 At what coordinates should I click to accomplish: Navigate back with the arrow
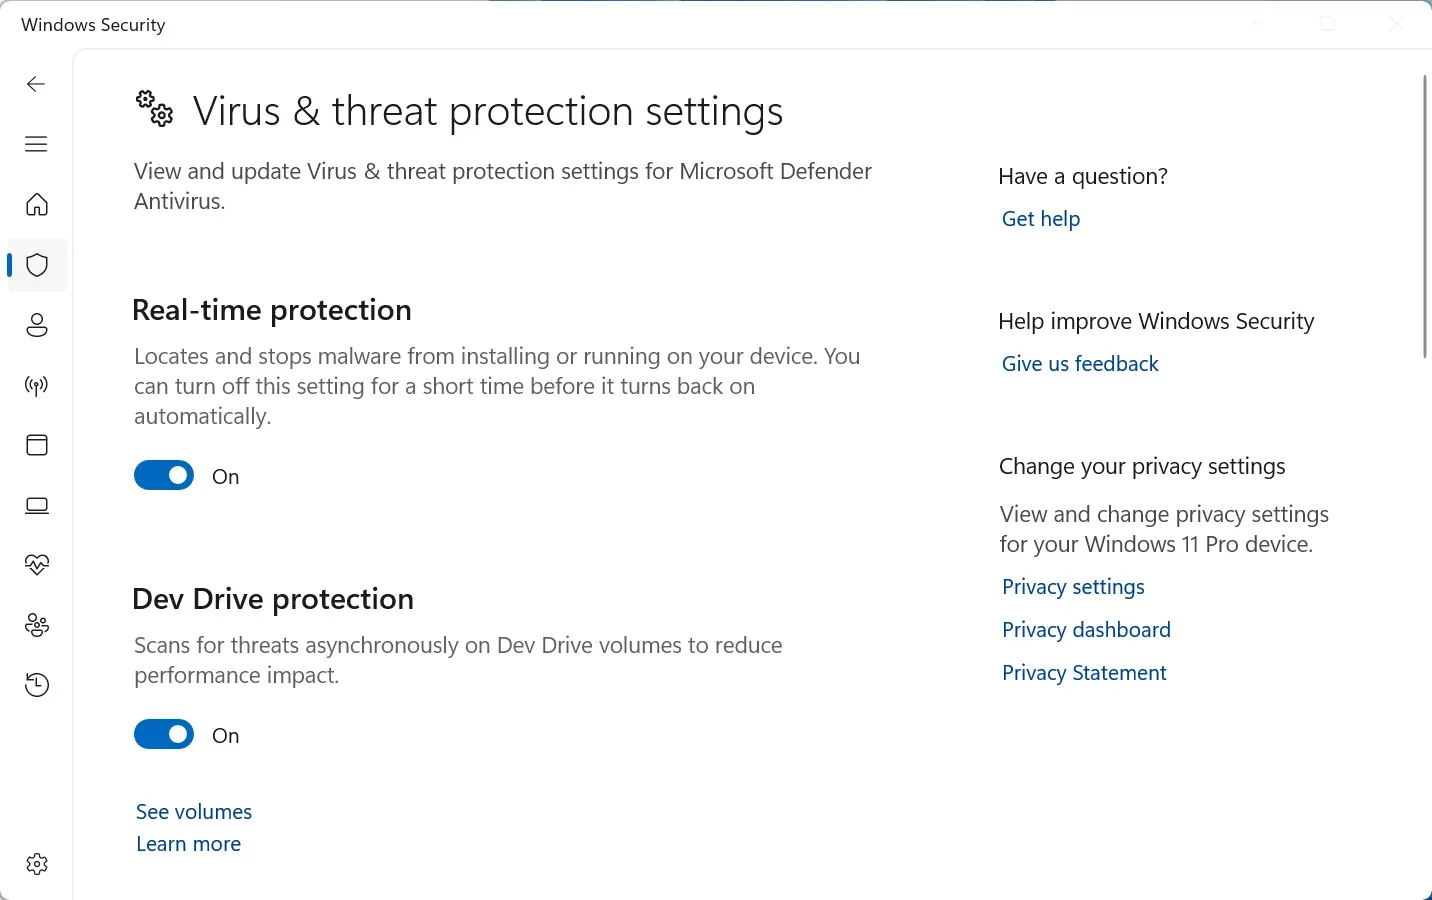tap(36, 84)
